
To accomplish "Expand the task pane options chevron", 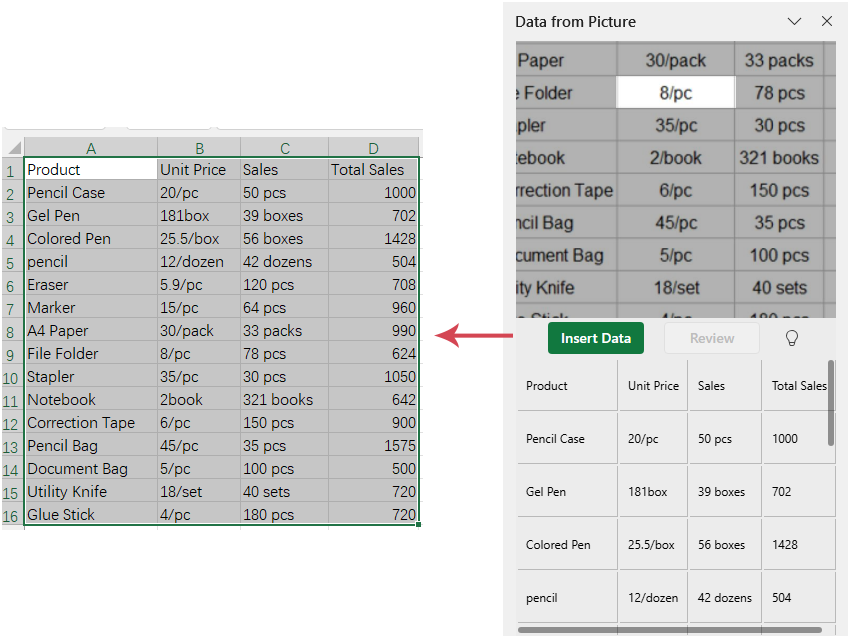I will 795,21.
